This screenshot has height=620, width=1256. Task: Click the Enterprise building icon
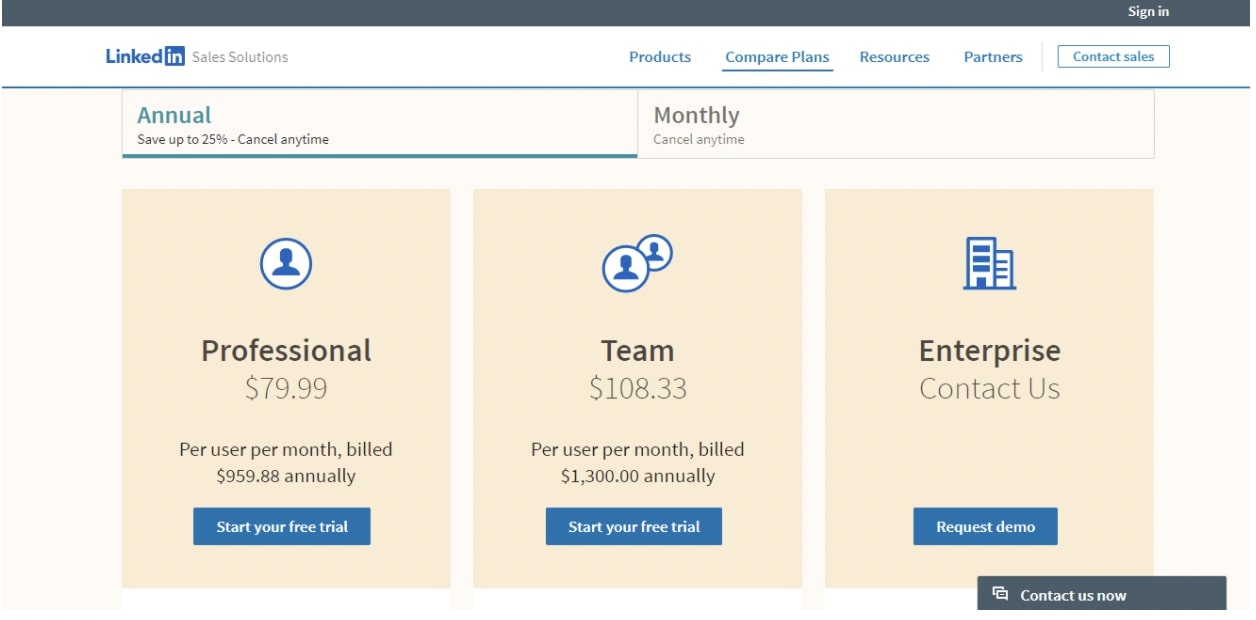(989, 263)
